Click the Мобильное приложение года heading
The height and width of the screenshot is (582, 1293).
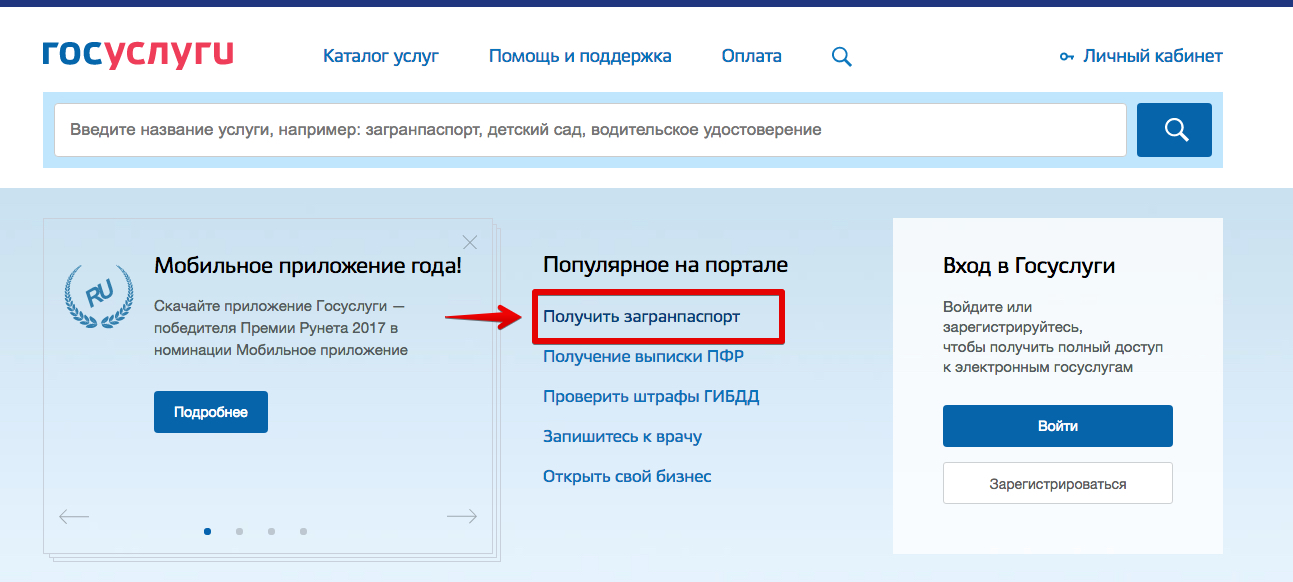308,266
